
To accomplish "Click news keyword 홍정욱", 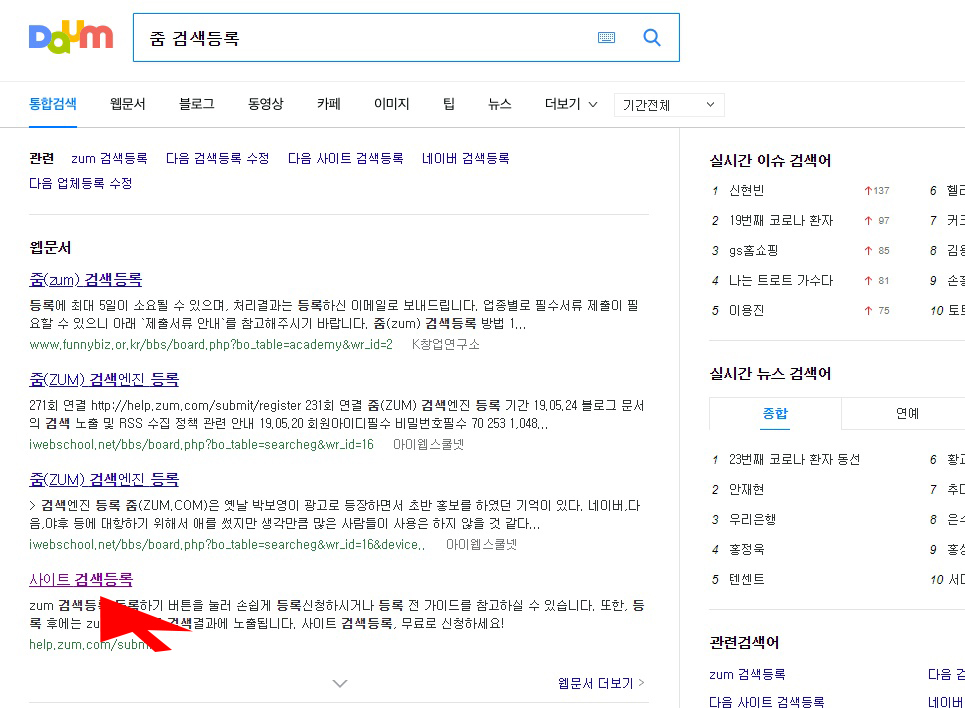I will (747, 549).
